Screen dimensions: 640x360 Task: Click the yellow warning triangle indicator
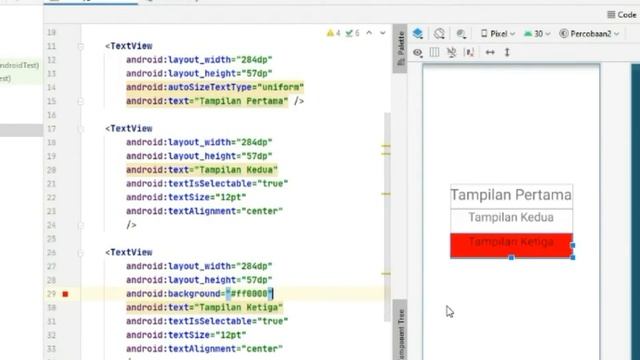333,33
